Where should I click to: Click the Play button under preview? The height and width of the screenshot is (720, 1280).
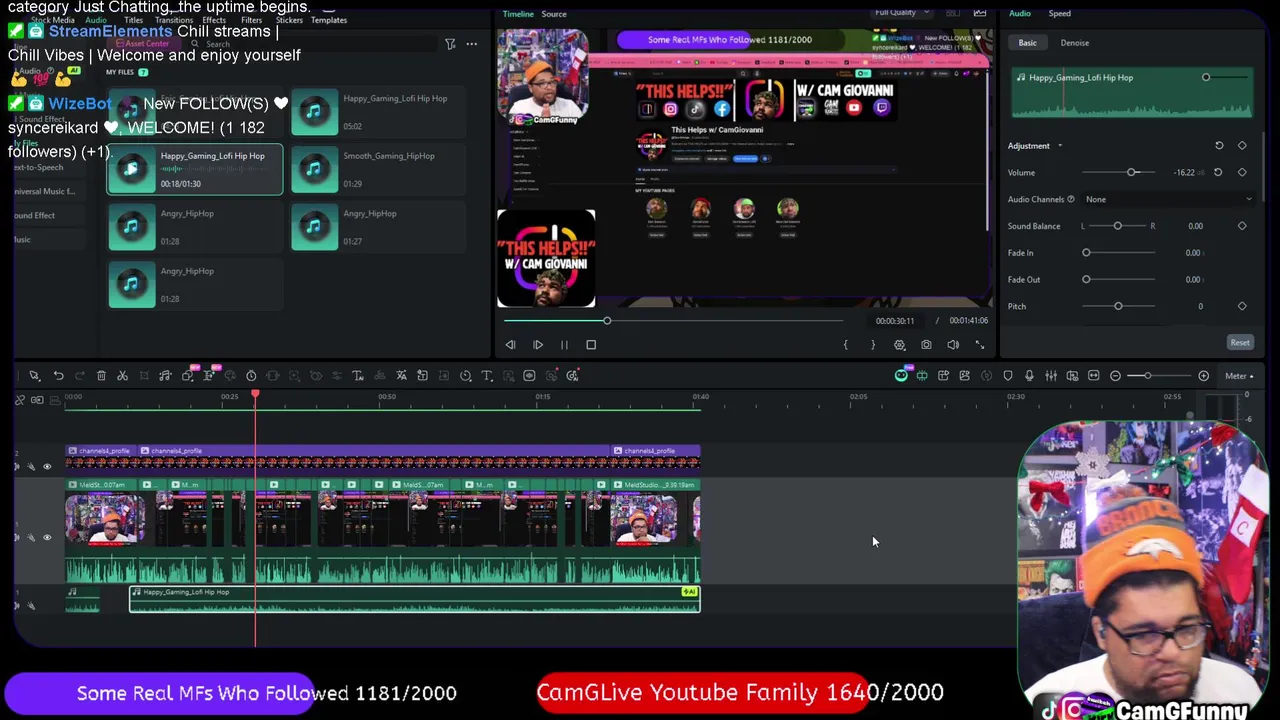tap(537, 345)
